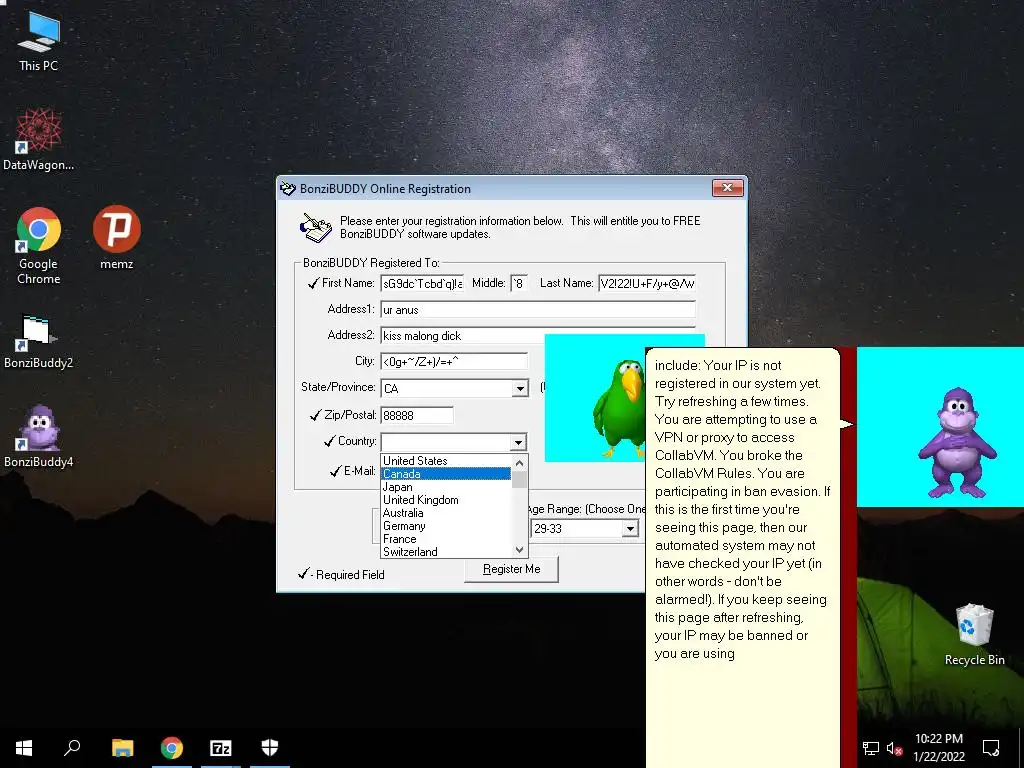Open the Age Range dropdown showing 29-33

tap(630, 528)
